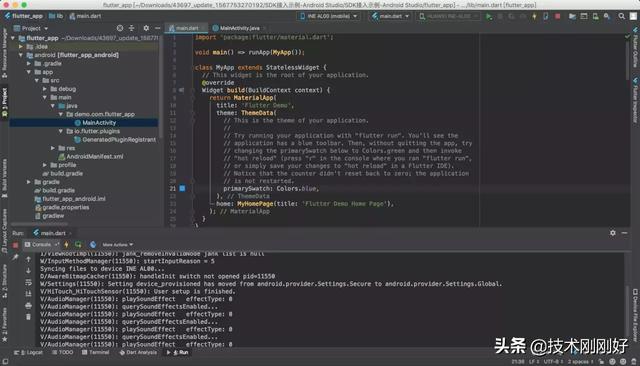Click the console Hot Restart green icon
This screenshot has width=640, height=366.
click(78, 245)
